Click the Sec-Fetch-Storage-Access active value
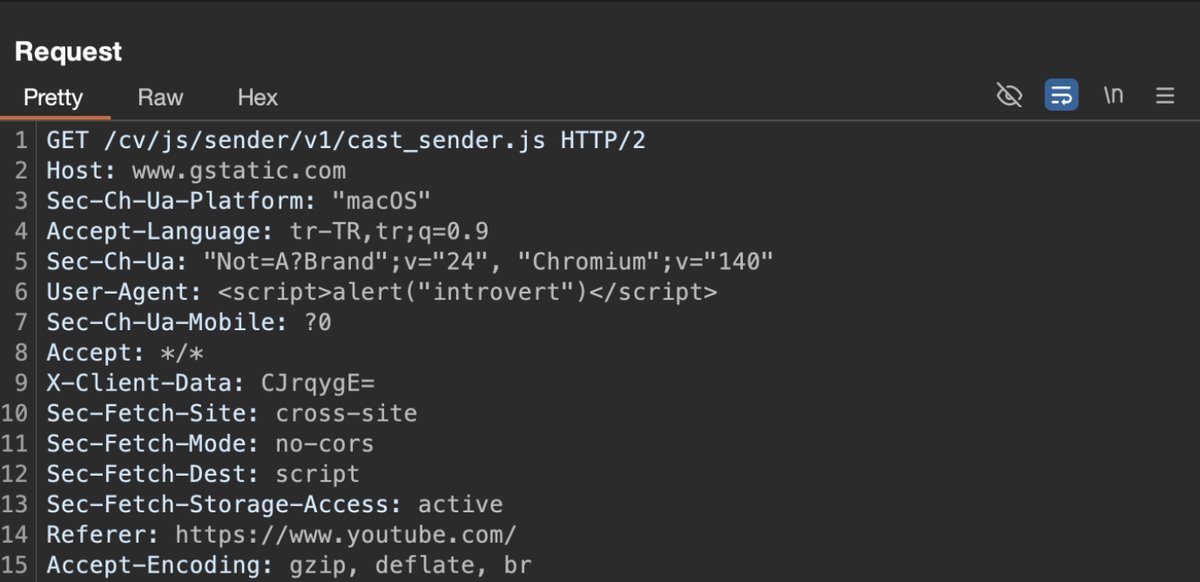The height and width of the screenshot is (582, 1200). 460,504
